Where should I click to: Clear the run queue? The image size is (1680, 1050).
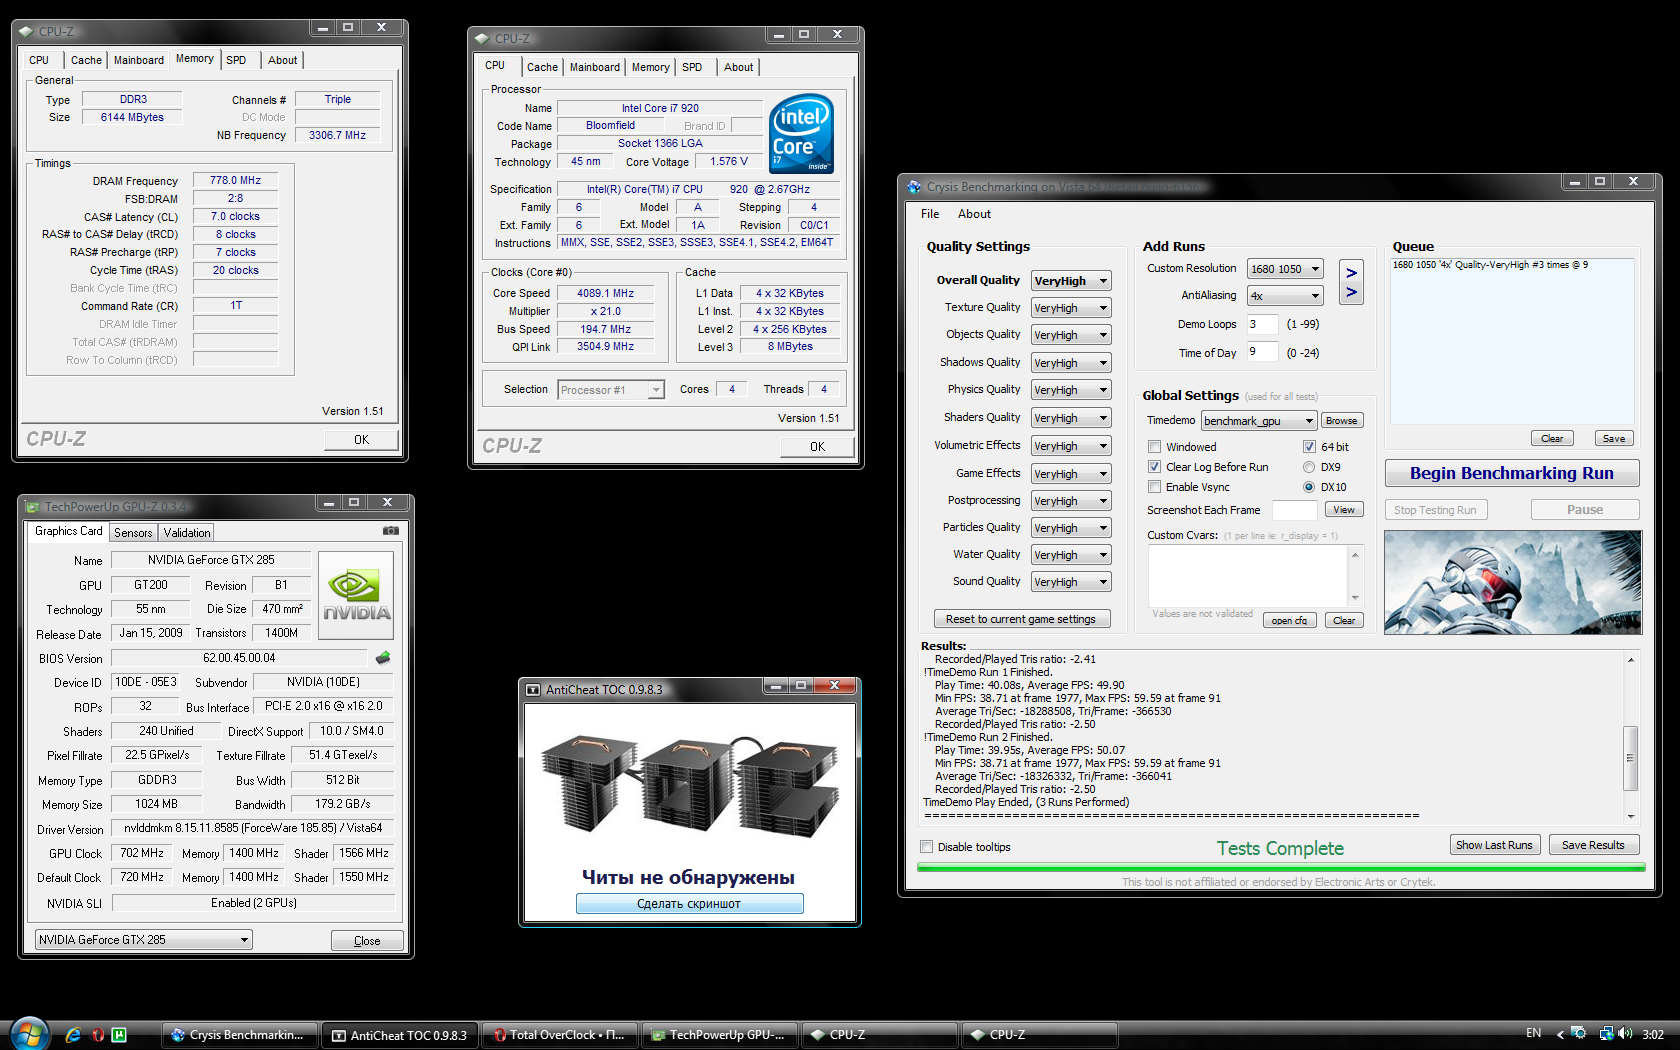(x=1552, y=439)
